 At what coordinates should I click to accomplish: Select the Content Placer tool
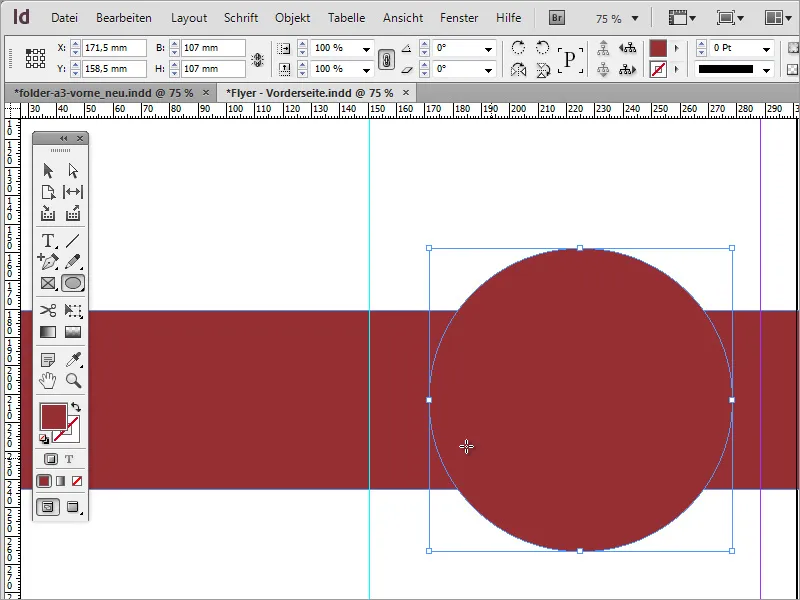73,213
